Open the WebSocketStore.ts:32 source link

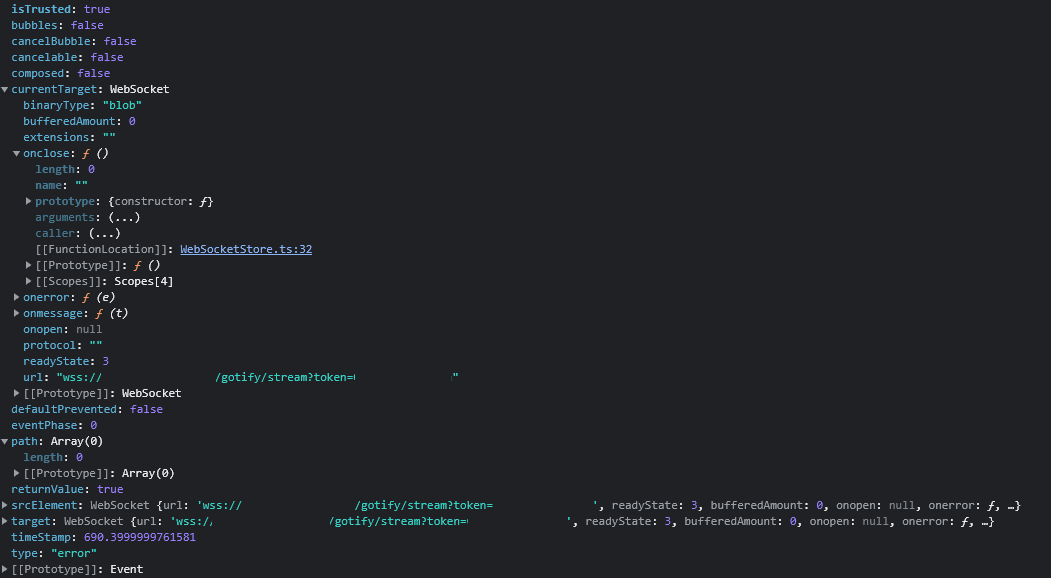(246, 249)
